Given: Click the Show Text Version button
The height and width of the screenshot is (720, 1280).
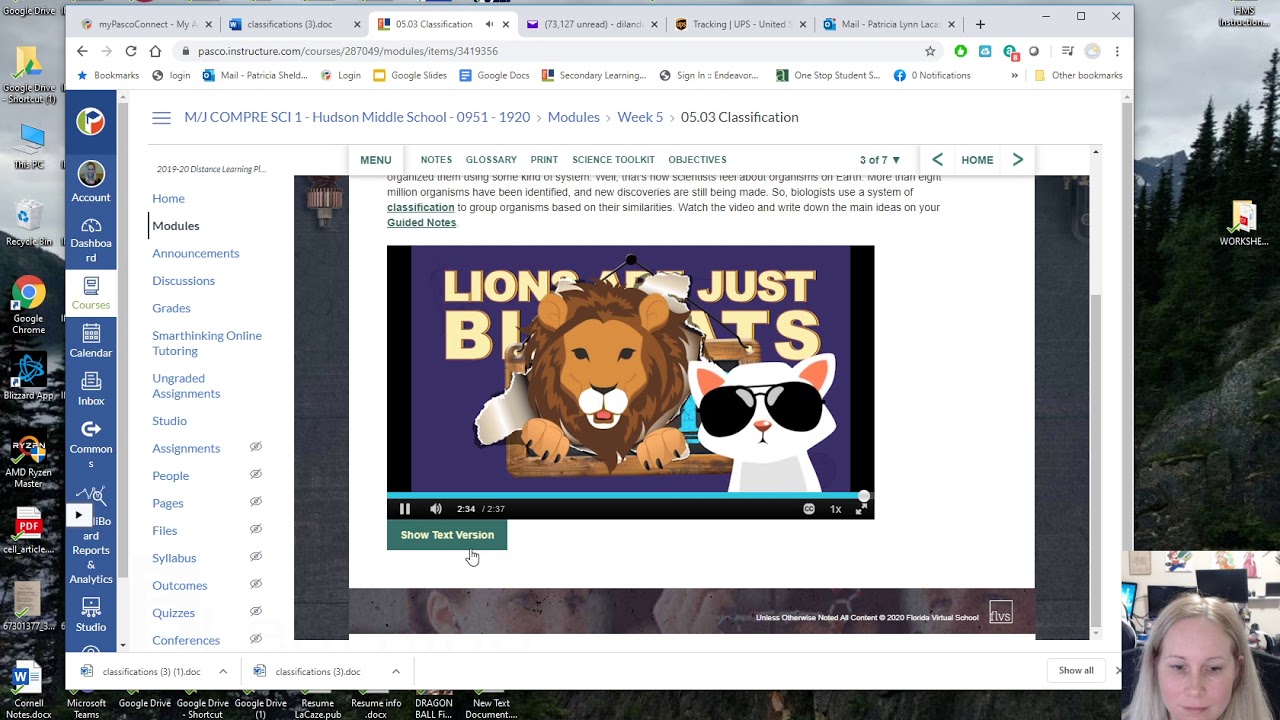Looking at the screenshot, I should [447, 535].
